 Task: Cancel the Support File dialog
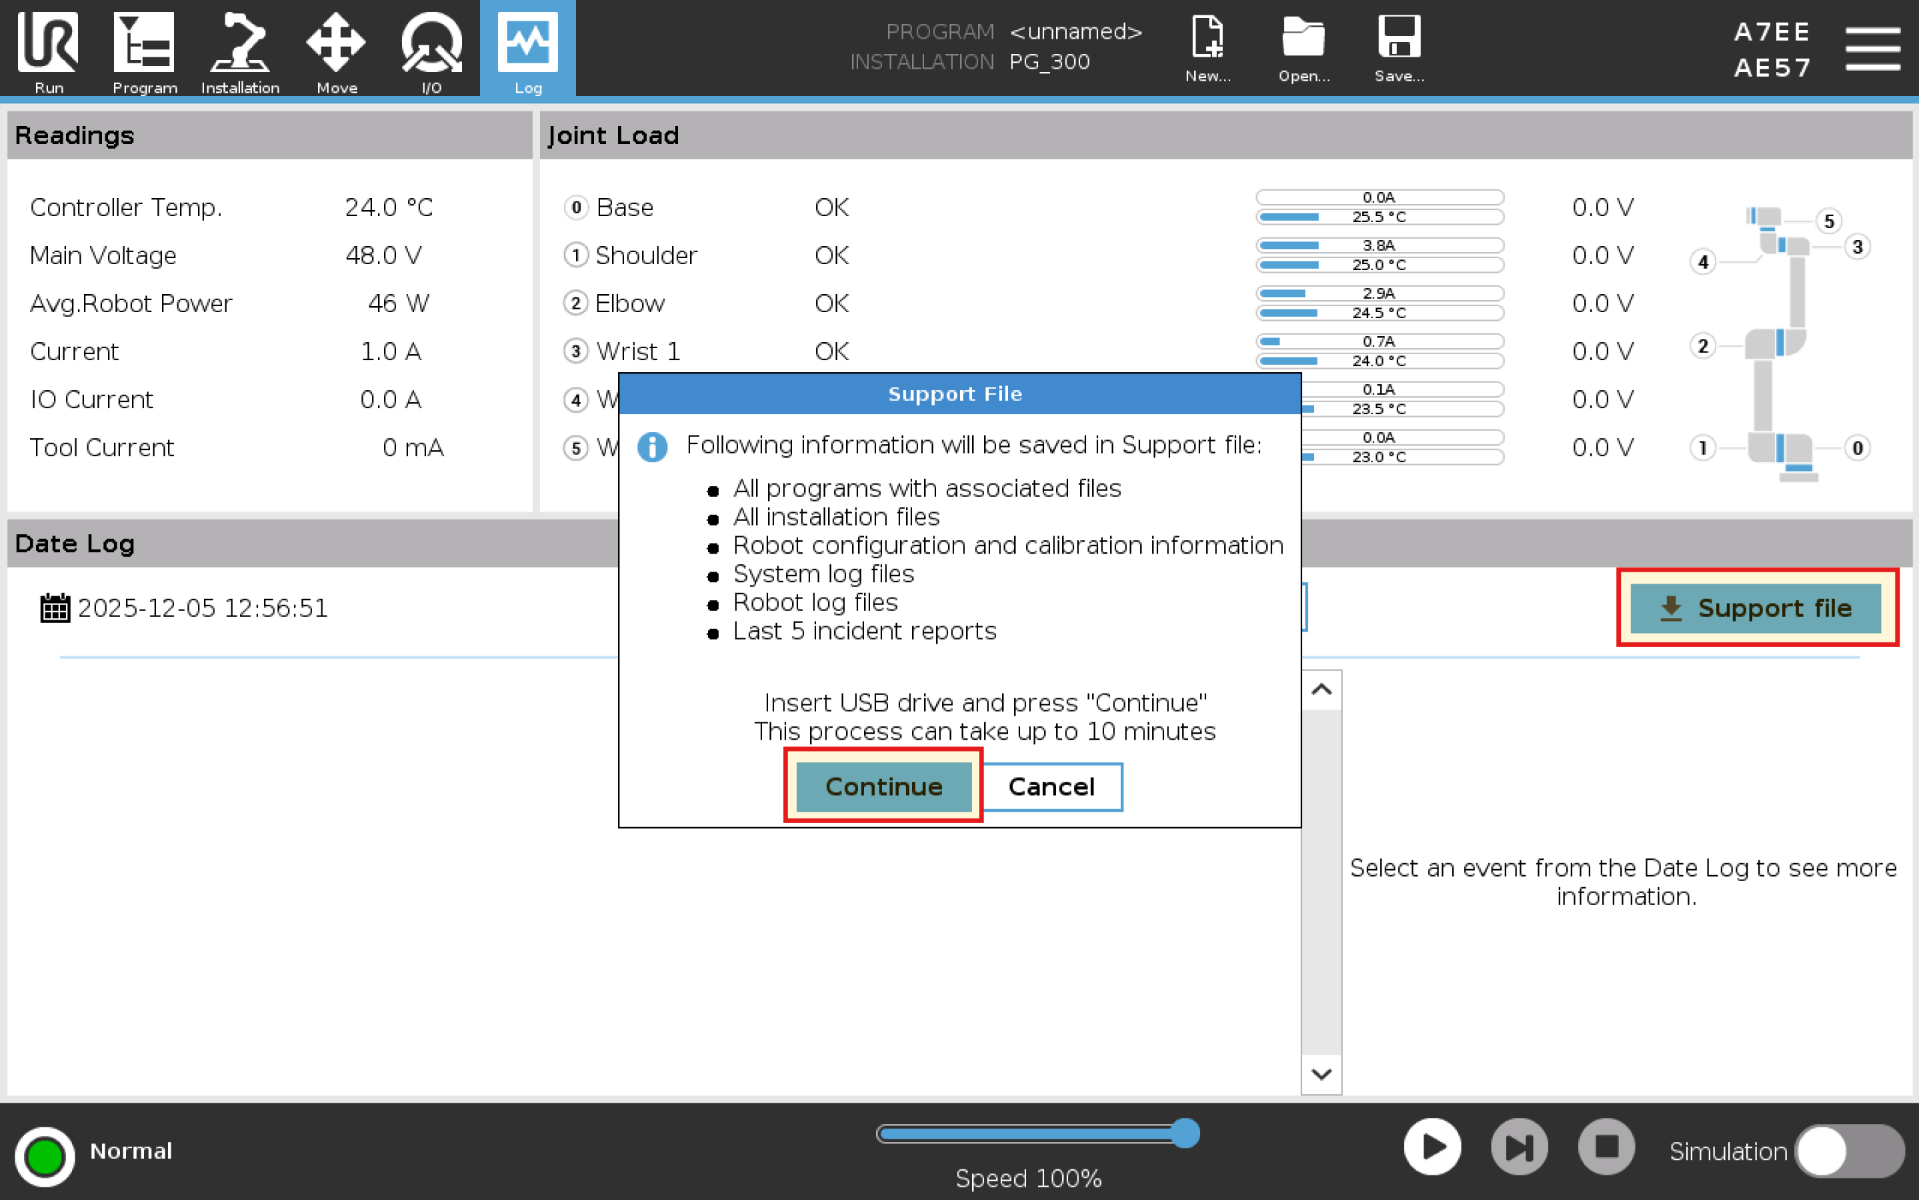click(x=1051, y=787)
